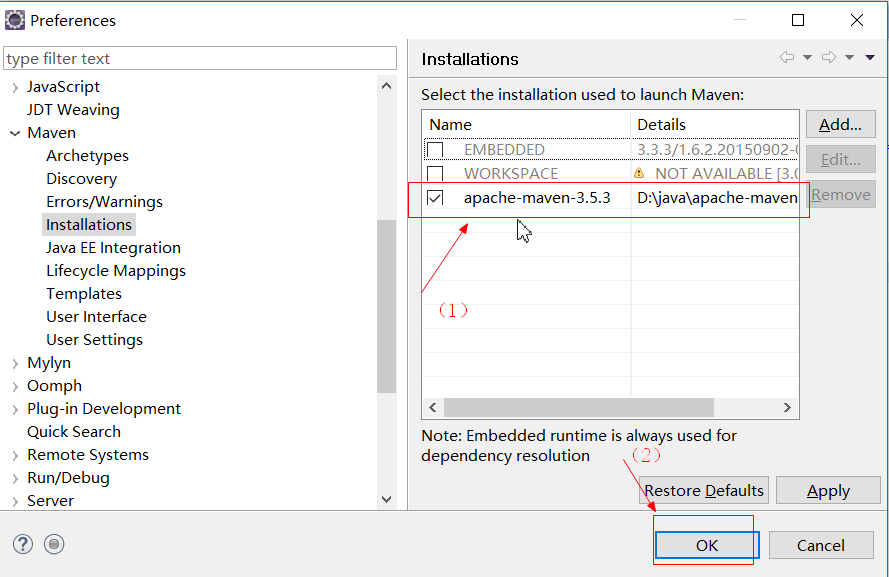Focus the type filter text field
Screen dimensions: 889x577
click(200, 58)
